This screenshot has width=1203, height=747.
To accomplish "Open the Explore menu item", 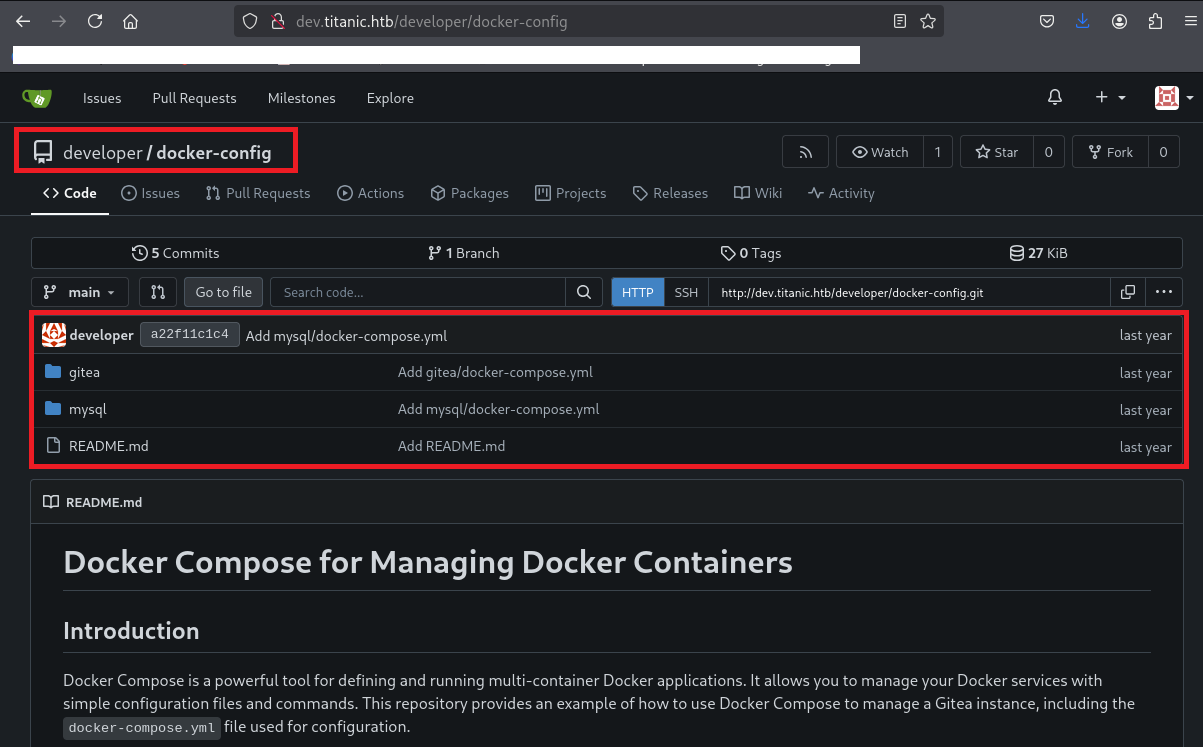I will click(x=390, y=98).
